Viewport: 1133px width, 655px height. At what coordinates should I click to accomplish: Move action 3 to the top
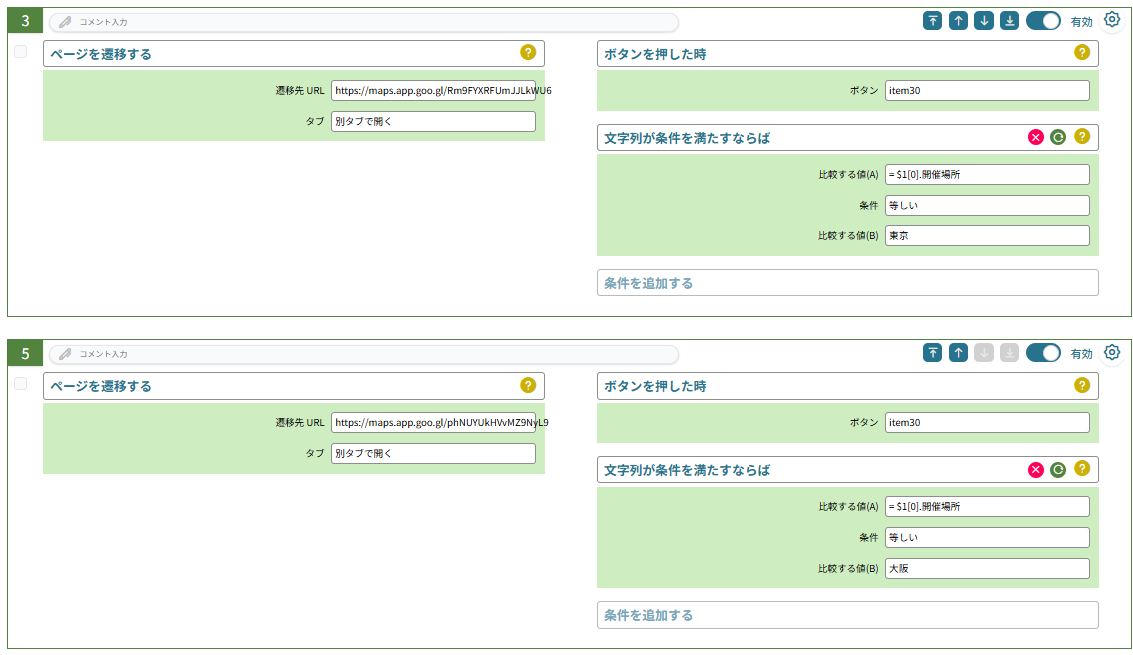pyautogui.click(x=933, y=21)
